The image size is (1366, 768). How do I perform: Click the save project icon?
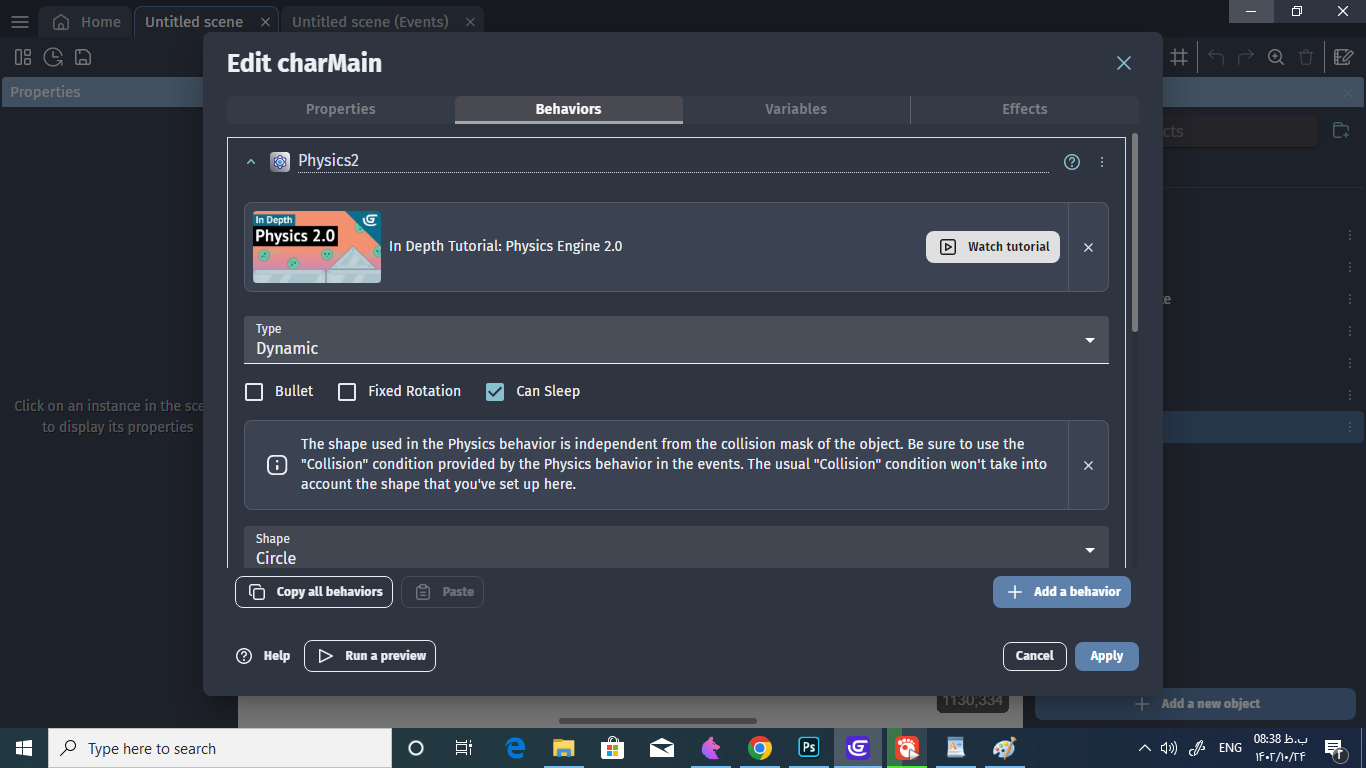coord(83,57)
